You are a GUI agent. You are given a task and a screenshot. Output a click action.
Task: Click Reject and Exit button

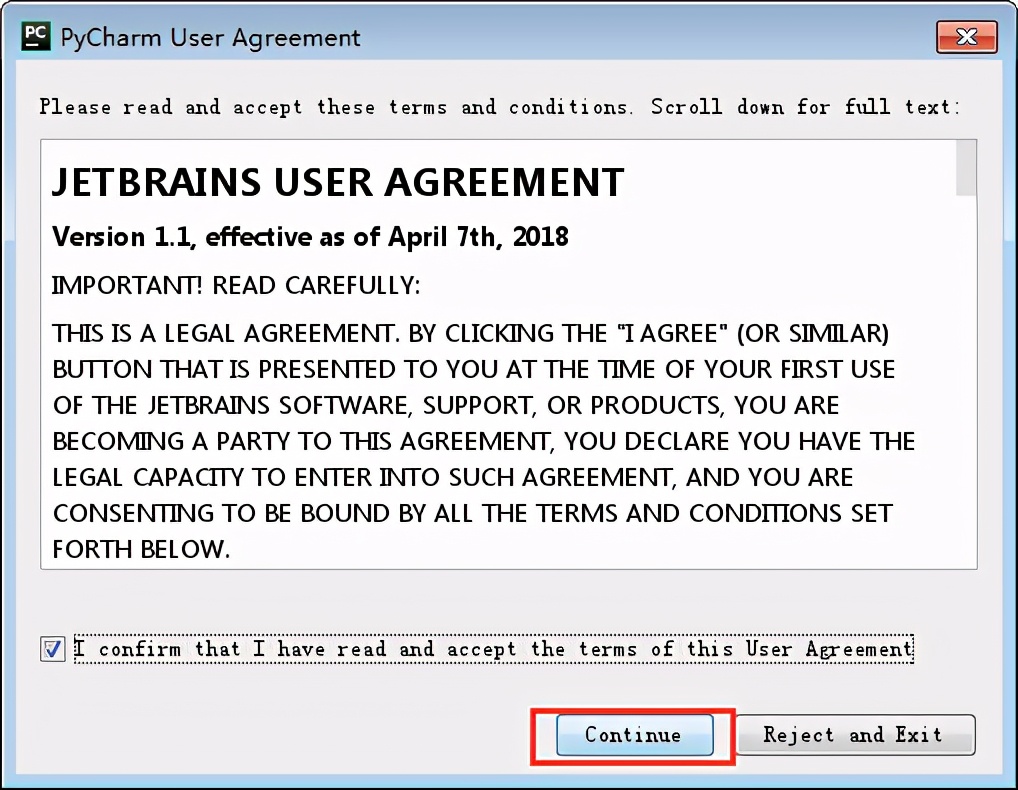[x=856, y=735]
